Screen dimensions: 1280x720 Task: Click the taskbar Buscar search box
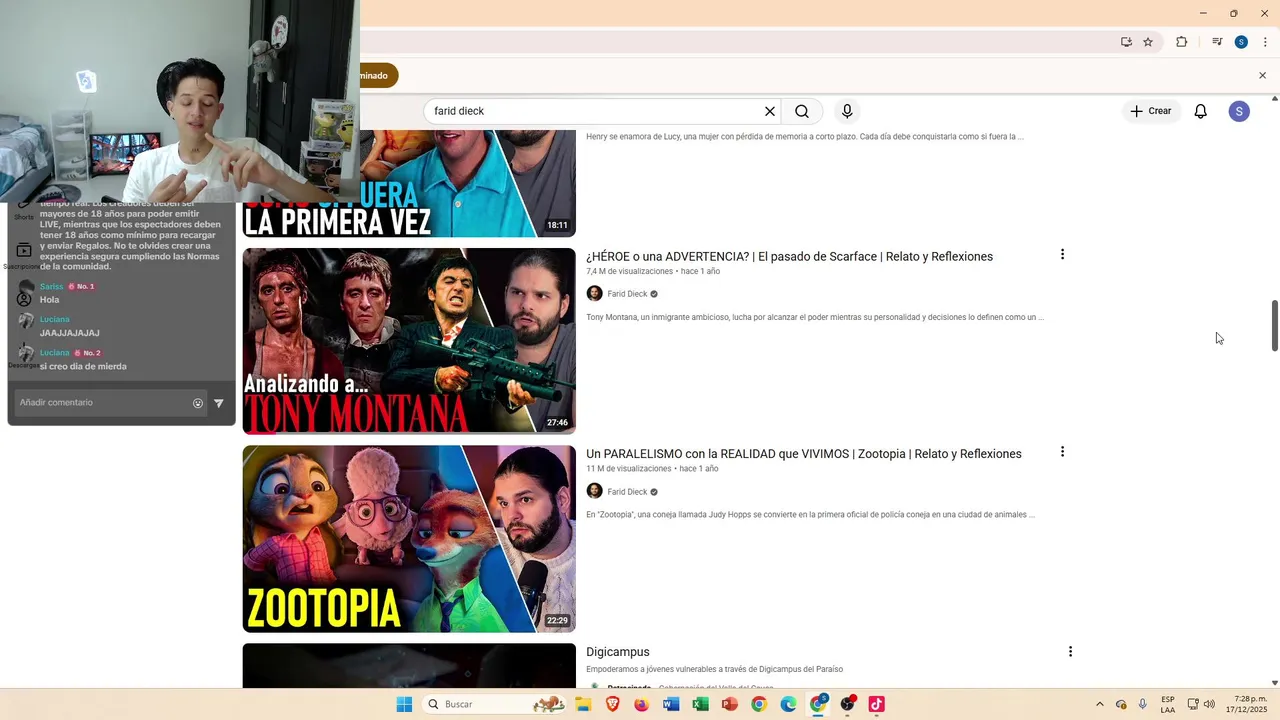[x=494, y=704]
